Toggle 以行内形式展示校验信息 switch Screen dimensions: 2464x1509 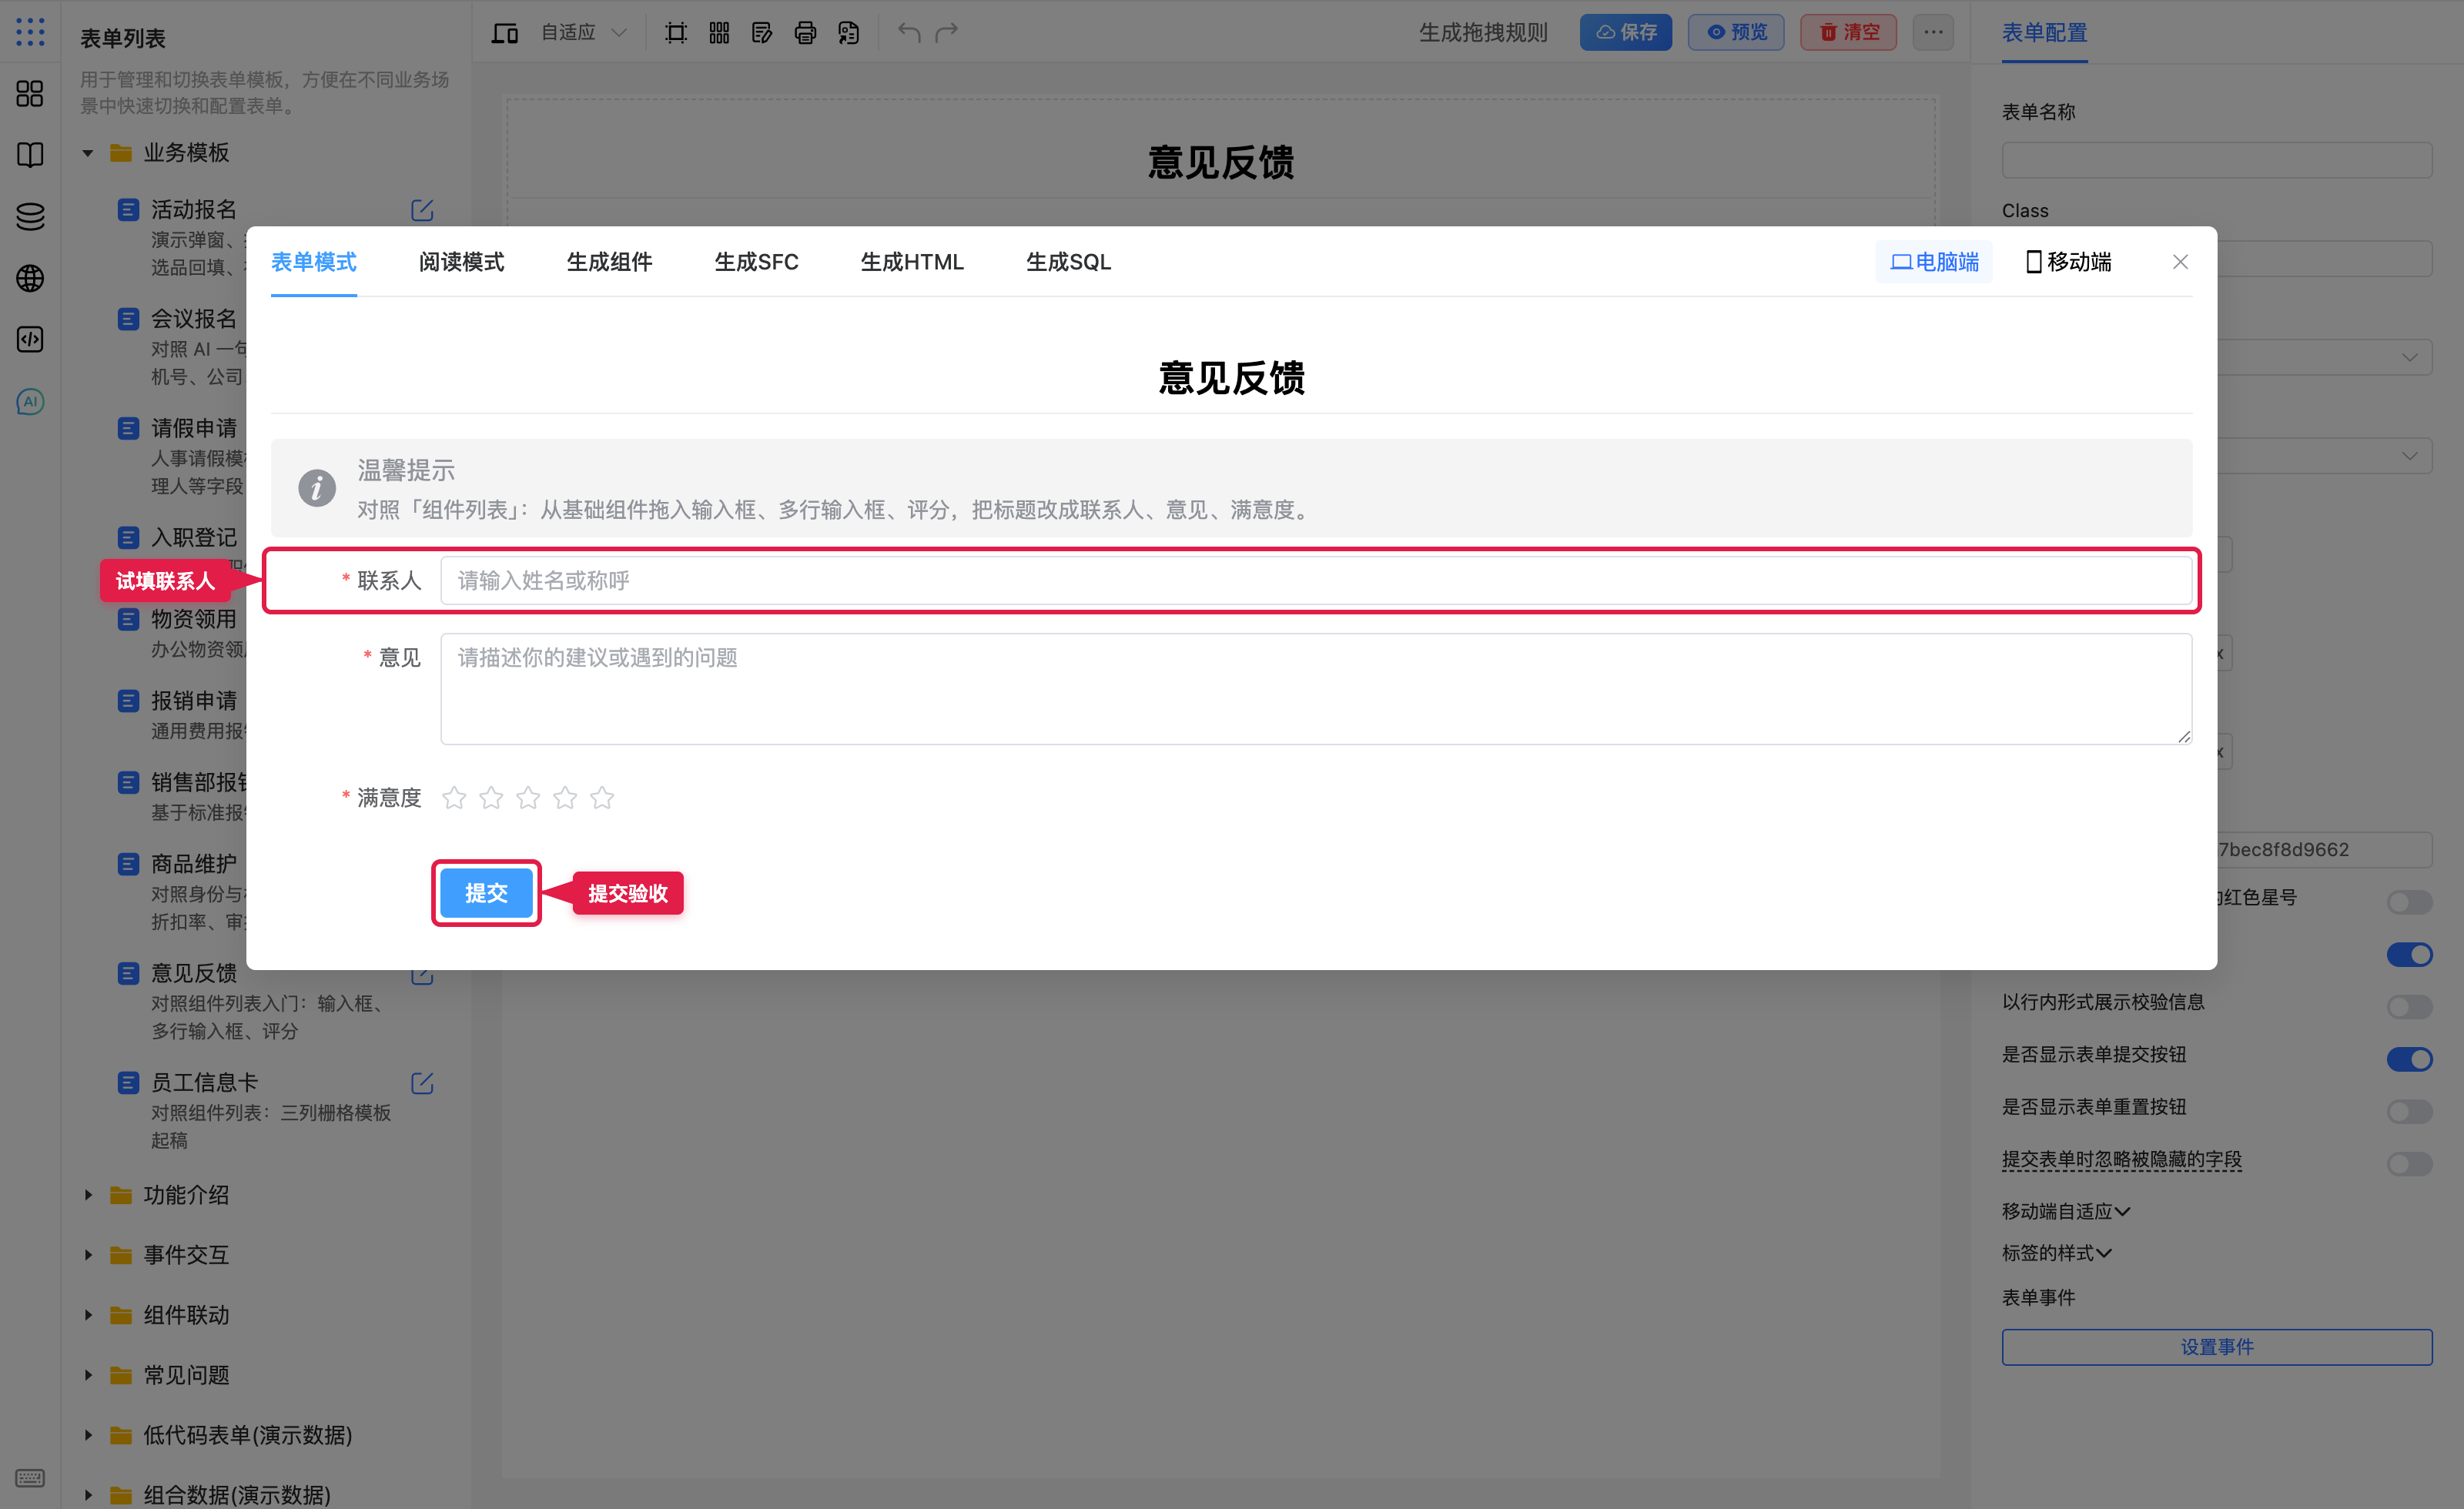pyautogui.click(x=2409, y=1006)
